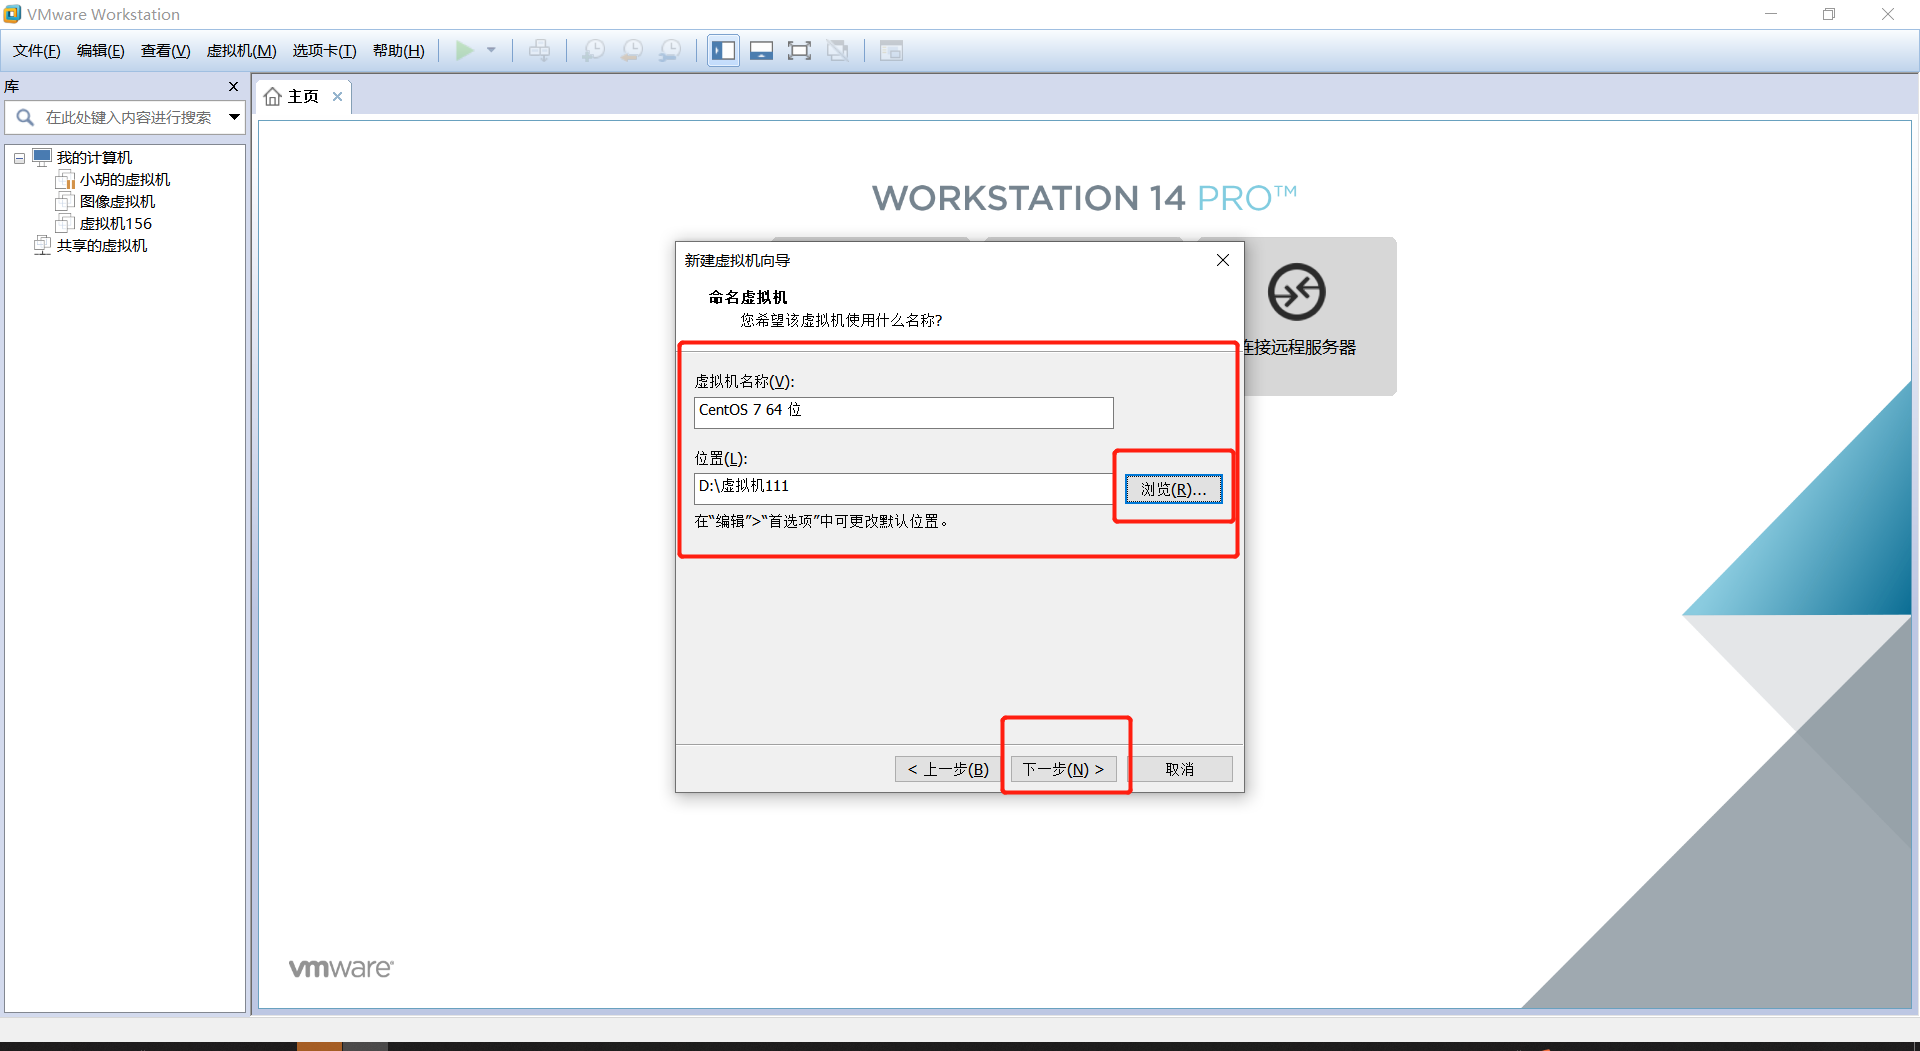
Task: Close the VMware Workstation window
Action: pos(1888,14)
